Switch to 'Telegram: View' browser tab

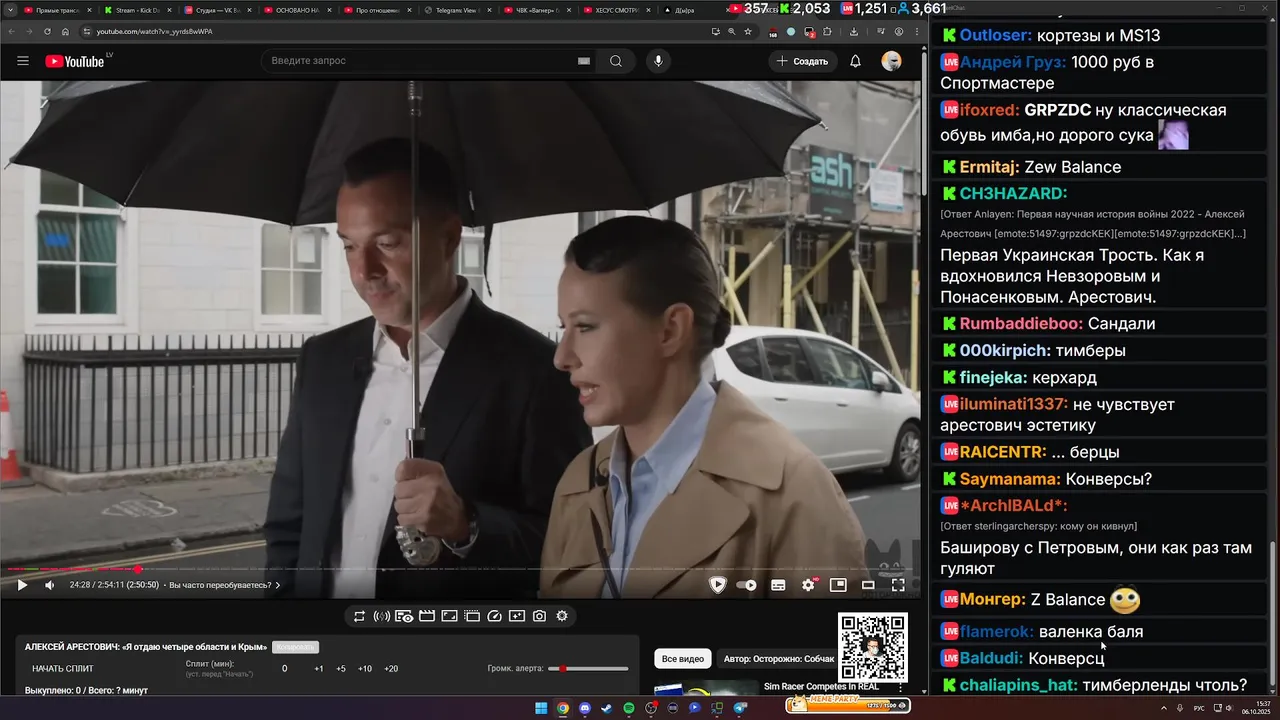click(x=456, y=10)
